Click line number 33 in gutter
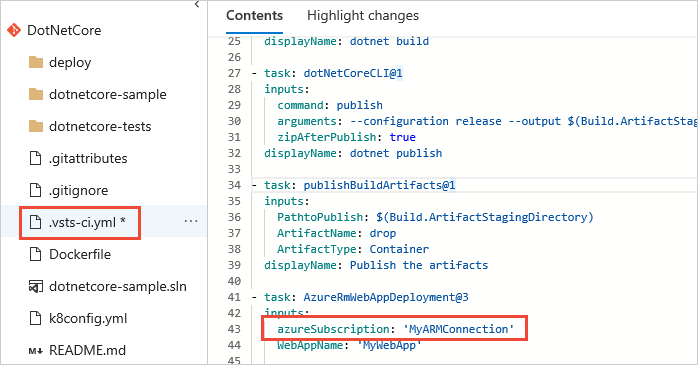Viewport: 698px width, 365px height. (x=234, y=169)
